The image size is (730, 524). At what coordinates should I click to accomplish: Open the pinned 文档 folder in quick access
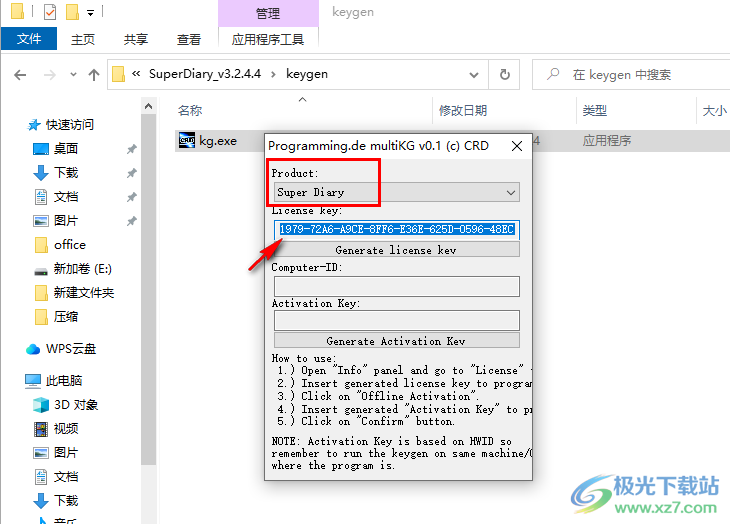[66, 197]
